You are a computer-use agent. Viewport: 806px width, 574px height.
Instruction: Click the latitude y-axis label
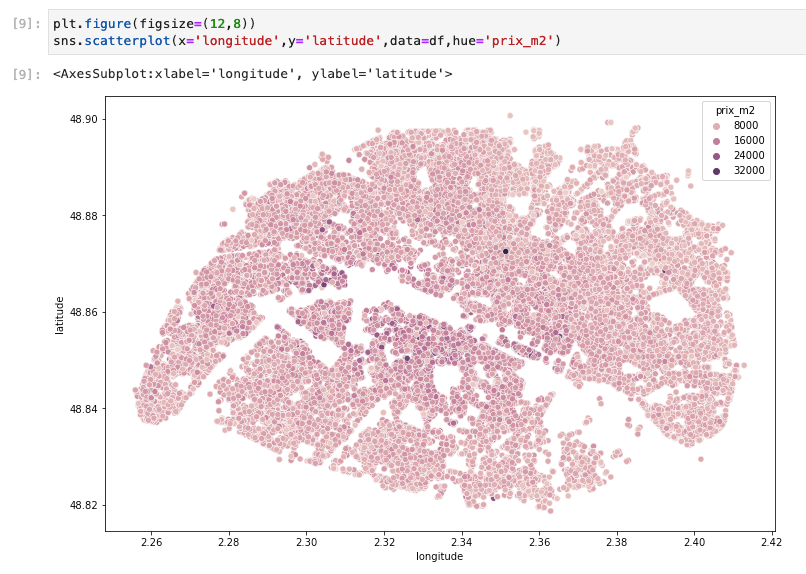point(60,316)
